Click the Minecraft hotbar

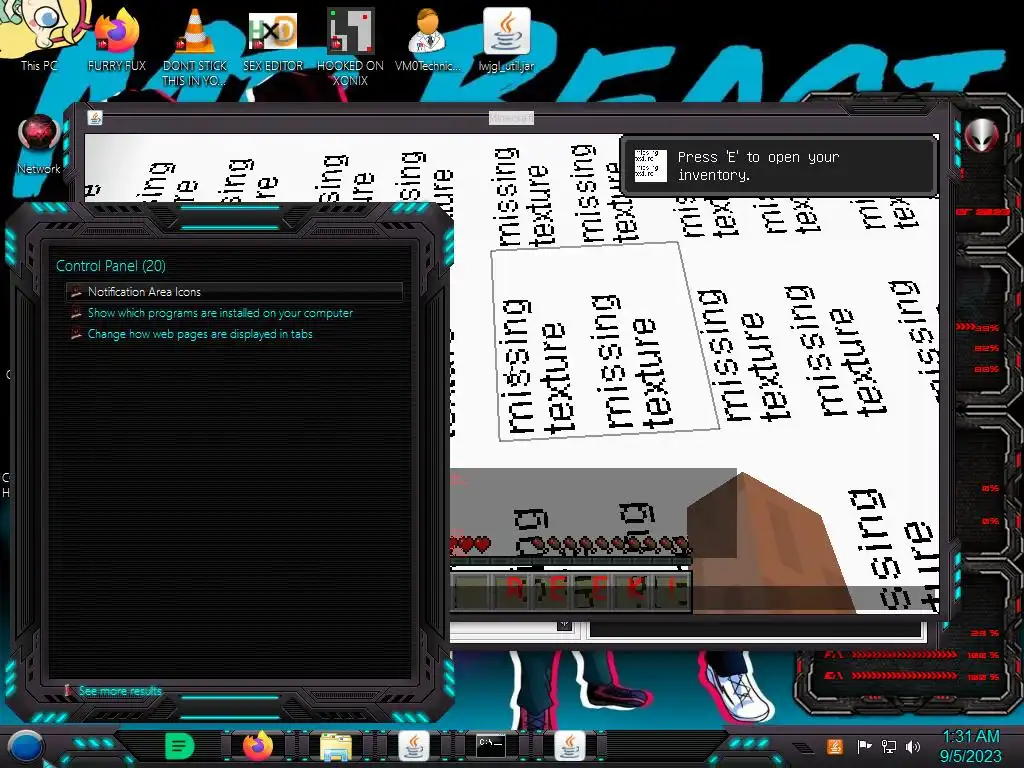point(571,590)
